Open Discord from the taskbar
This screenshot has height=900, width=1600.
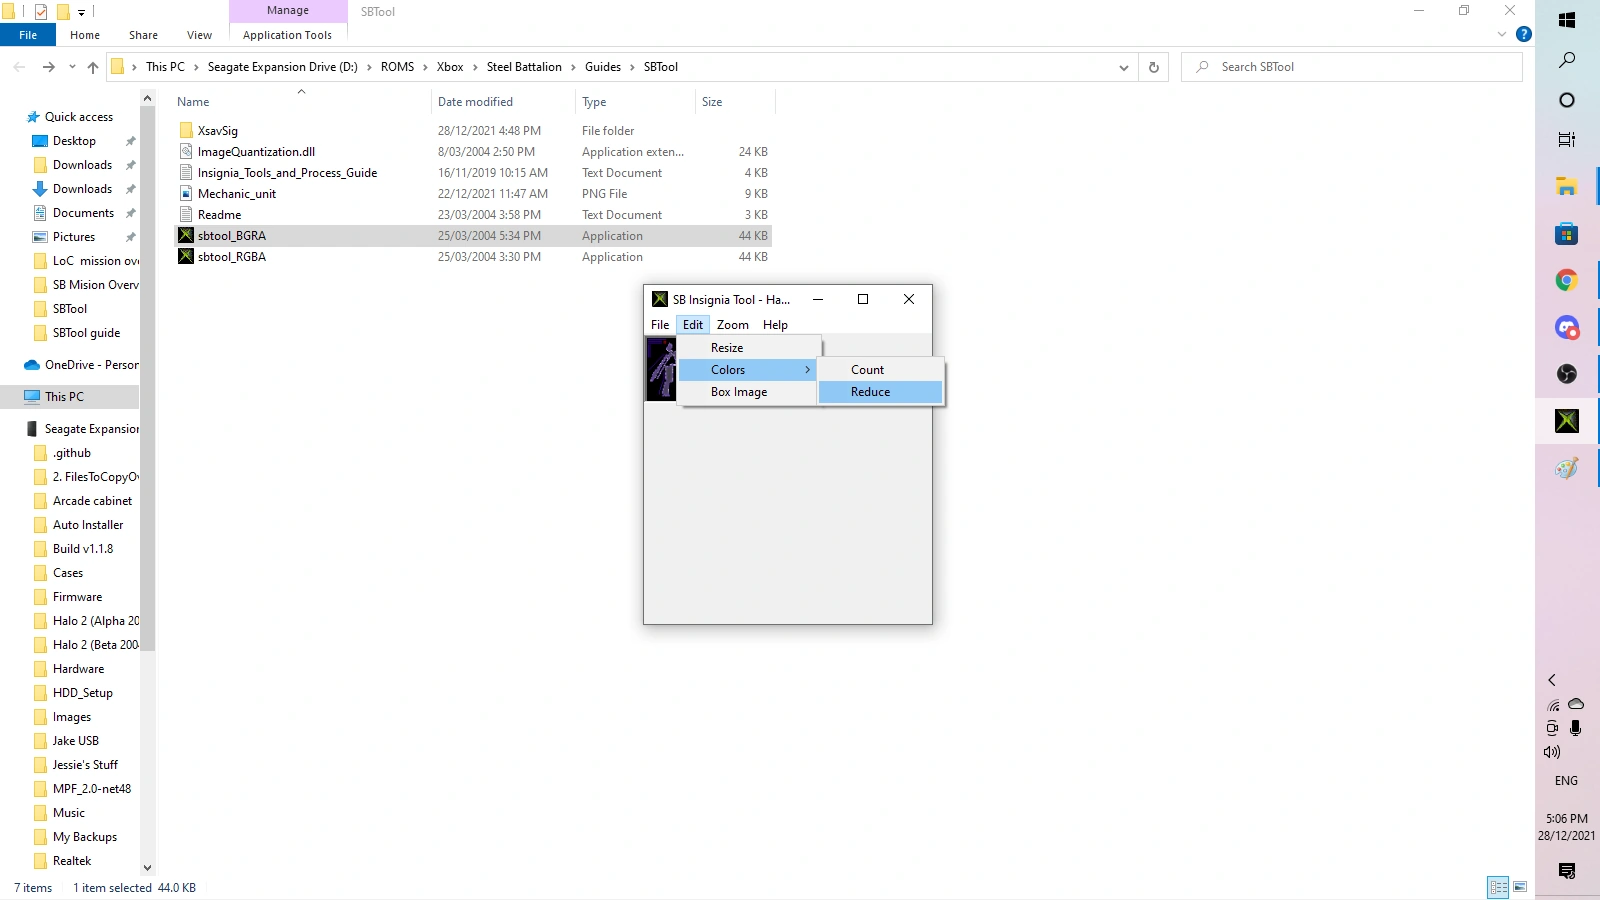click(x=1567, y=327)
